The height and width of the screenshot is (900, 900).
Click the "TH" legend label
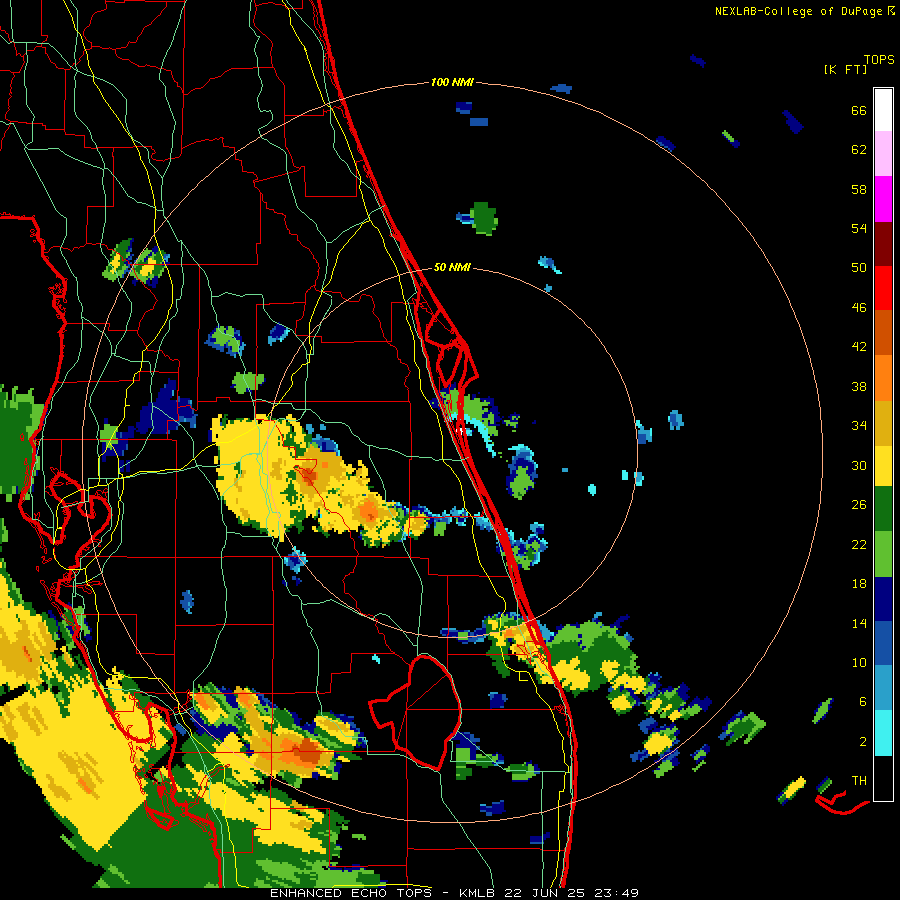pyautogui.click(x=859, y=781)
